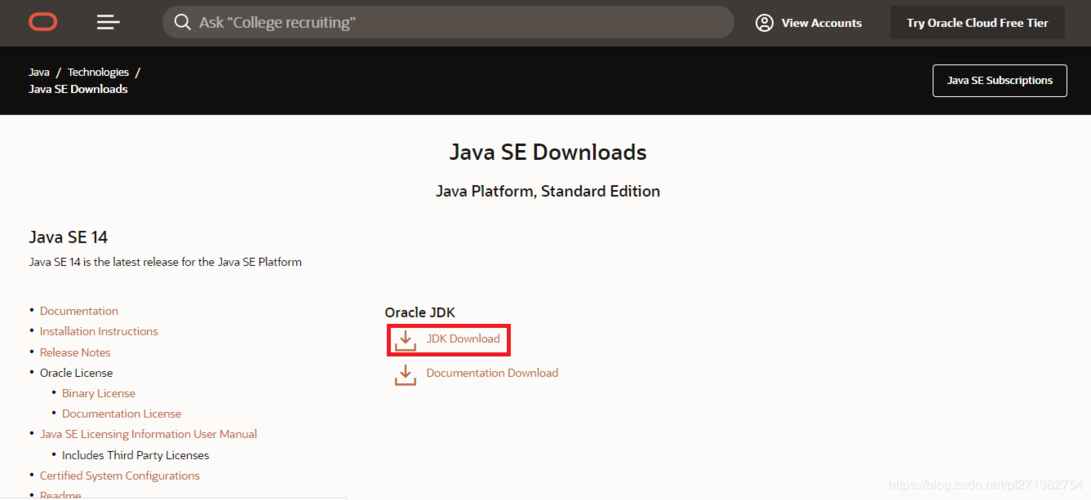The height and width of the screenshot is (500, 1091).
Task: Click the View Accounts user icon
Action: click(x=764, y=22)
